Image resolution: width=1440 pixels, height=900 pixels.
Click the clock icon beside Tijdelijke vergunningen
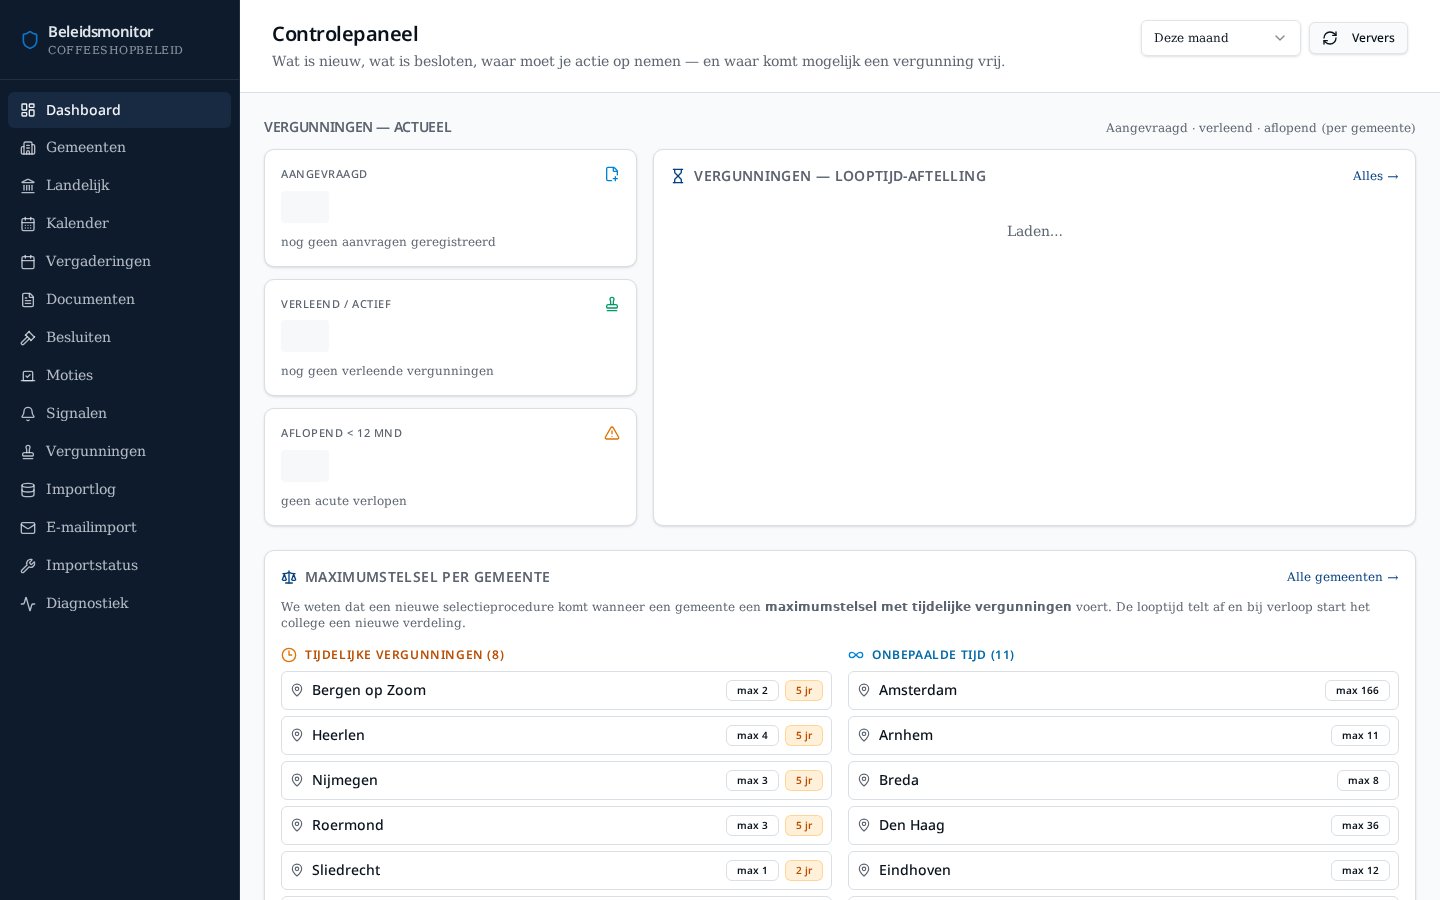(289, 655)
